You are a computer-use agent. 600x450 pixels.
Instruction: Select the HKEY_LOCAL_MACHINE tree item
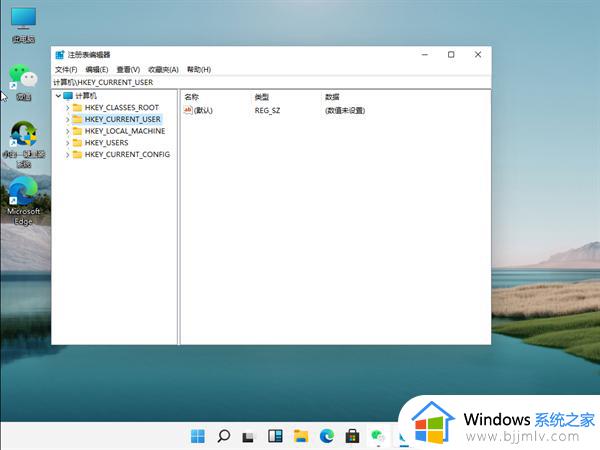point(125,131)
